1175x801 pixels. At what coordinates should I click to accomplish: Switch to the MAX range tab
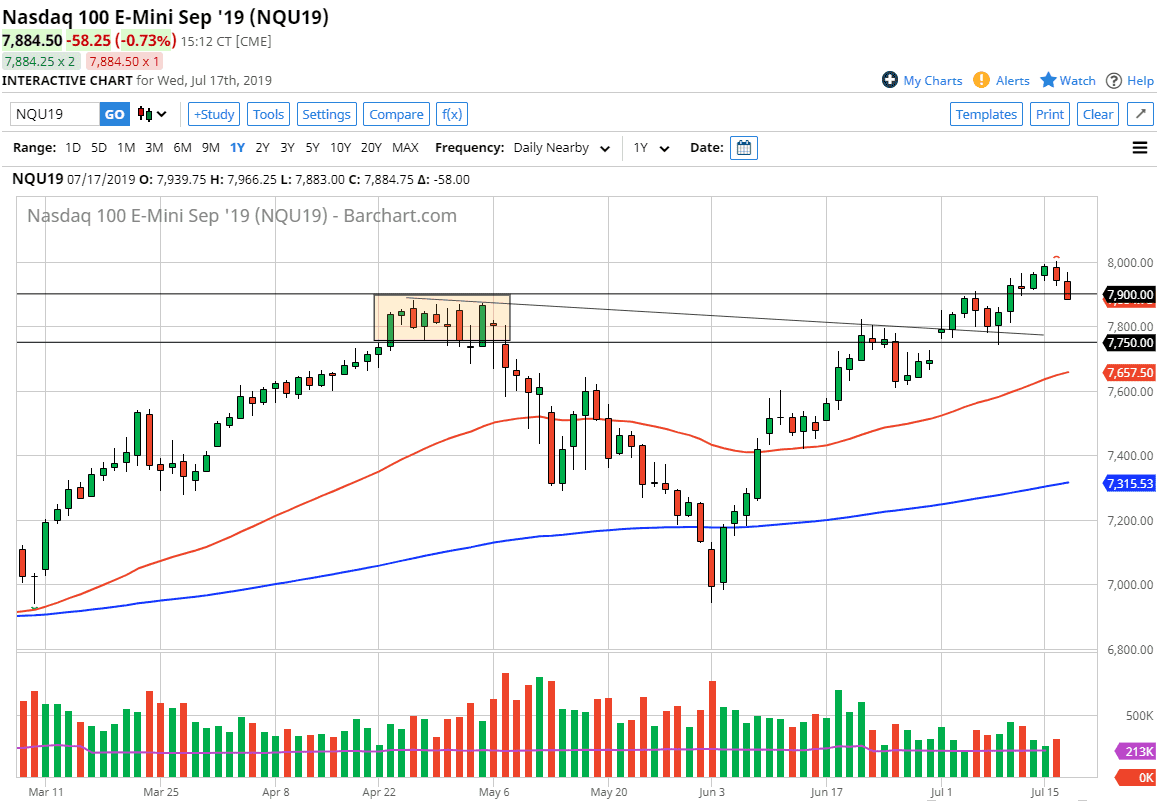[x=405, y=147]
